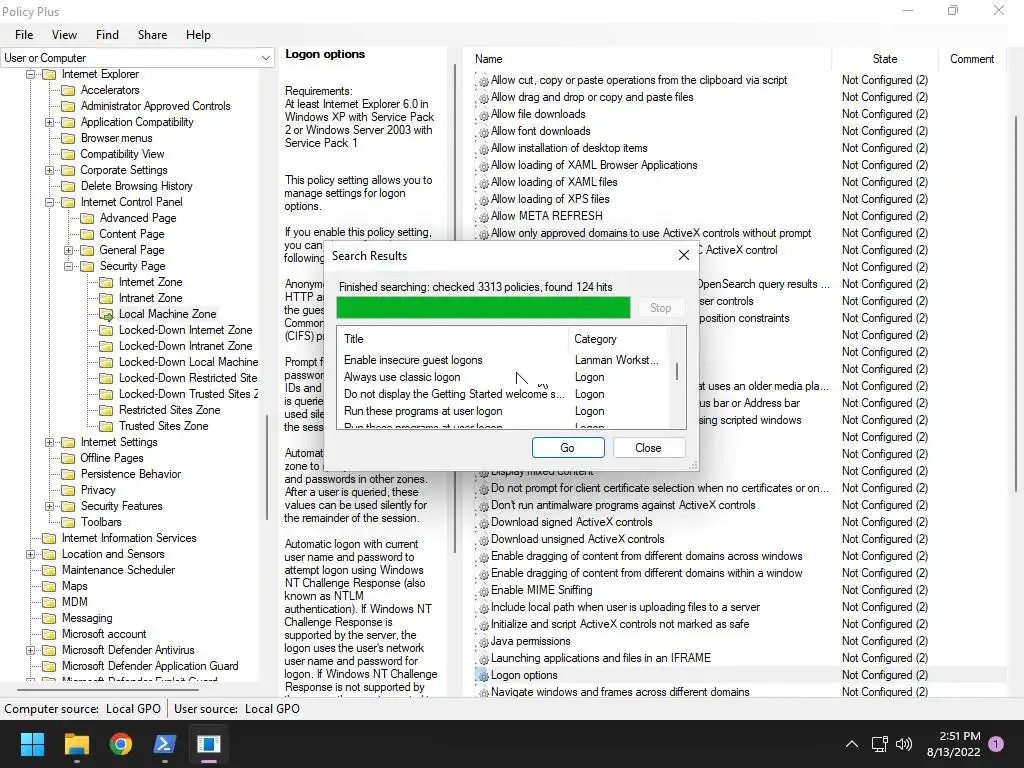
Task: Expand the Microsoft Defender Antivirus node
Action: [x=30, y=650]
